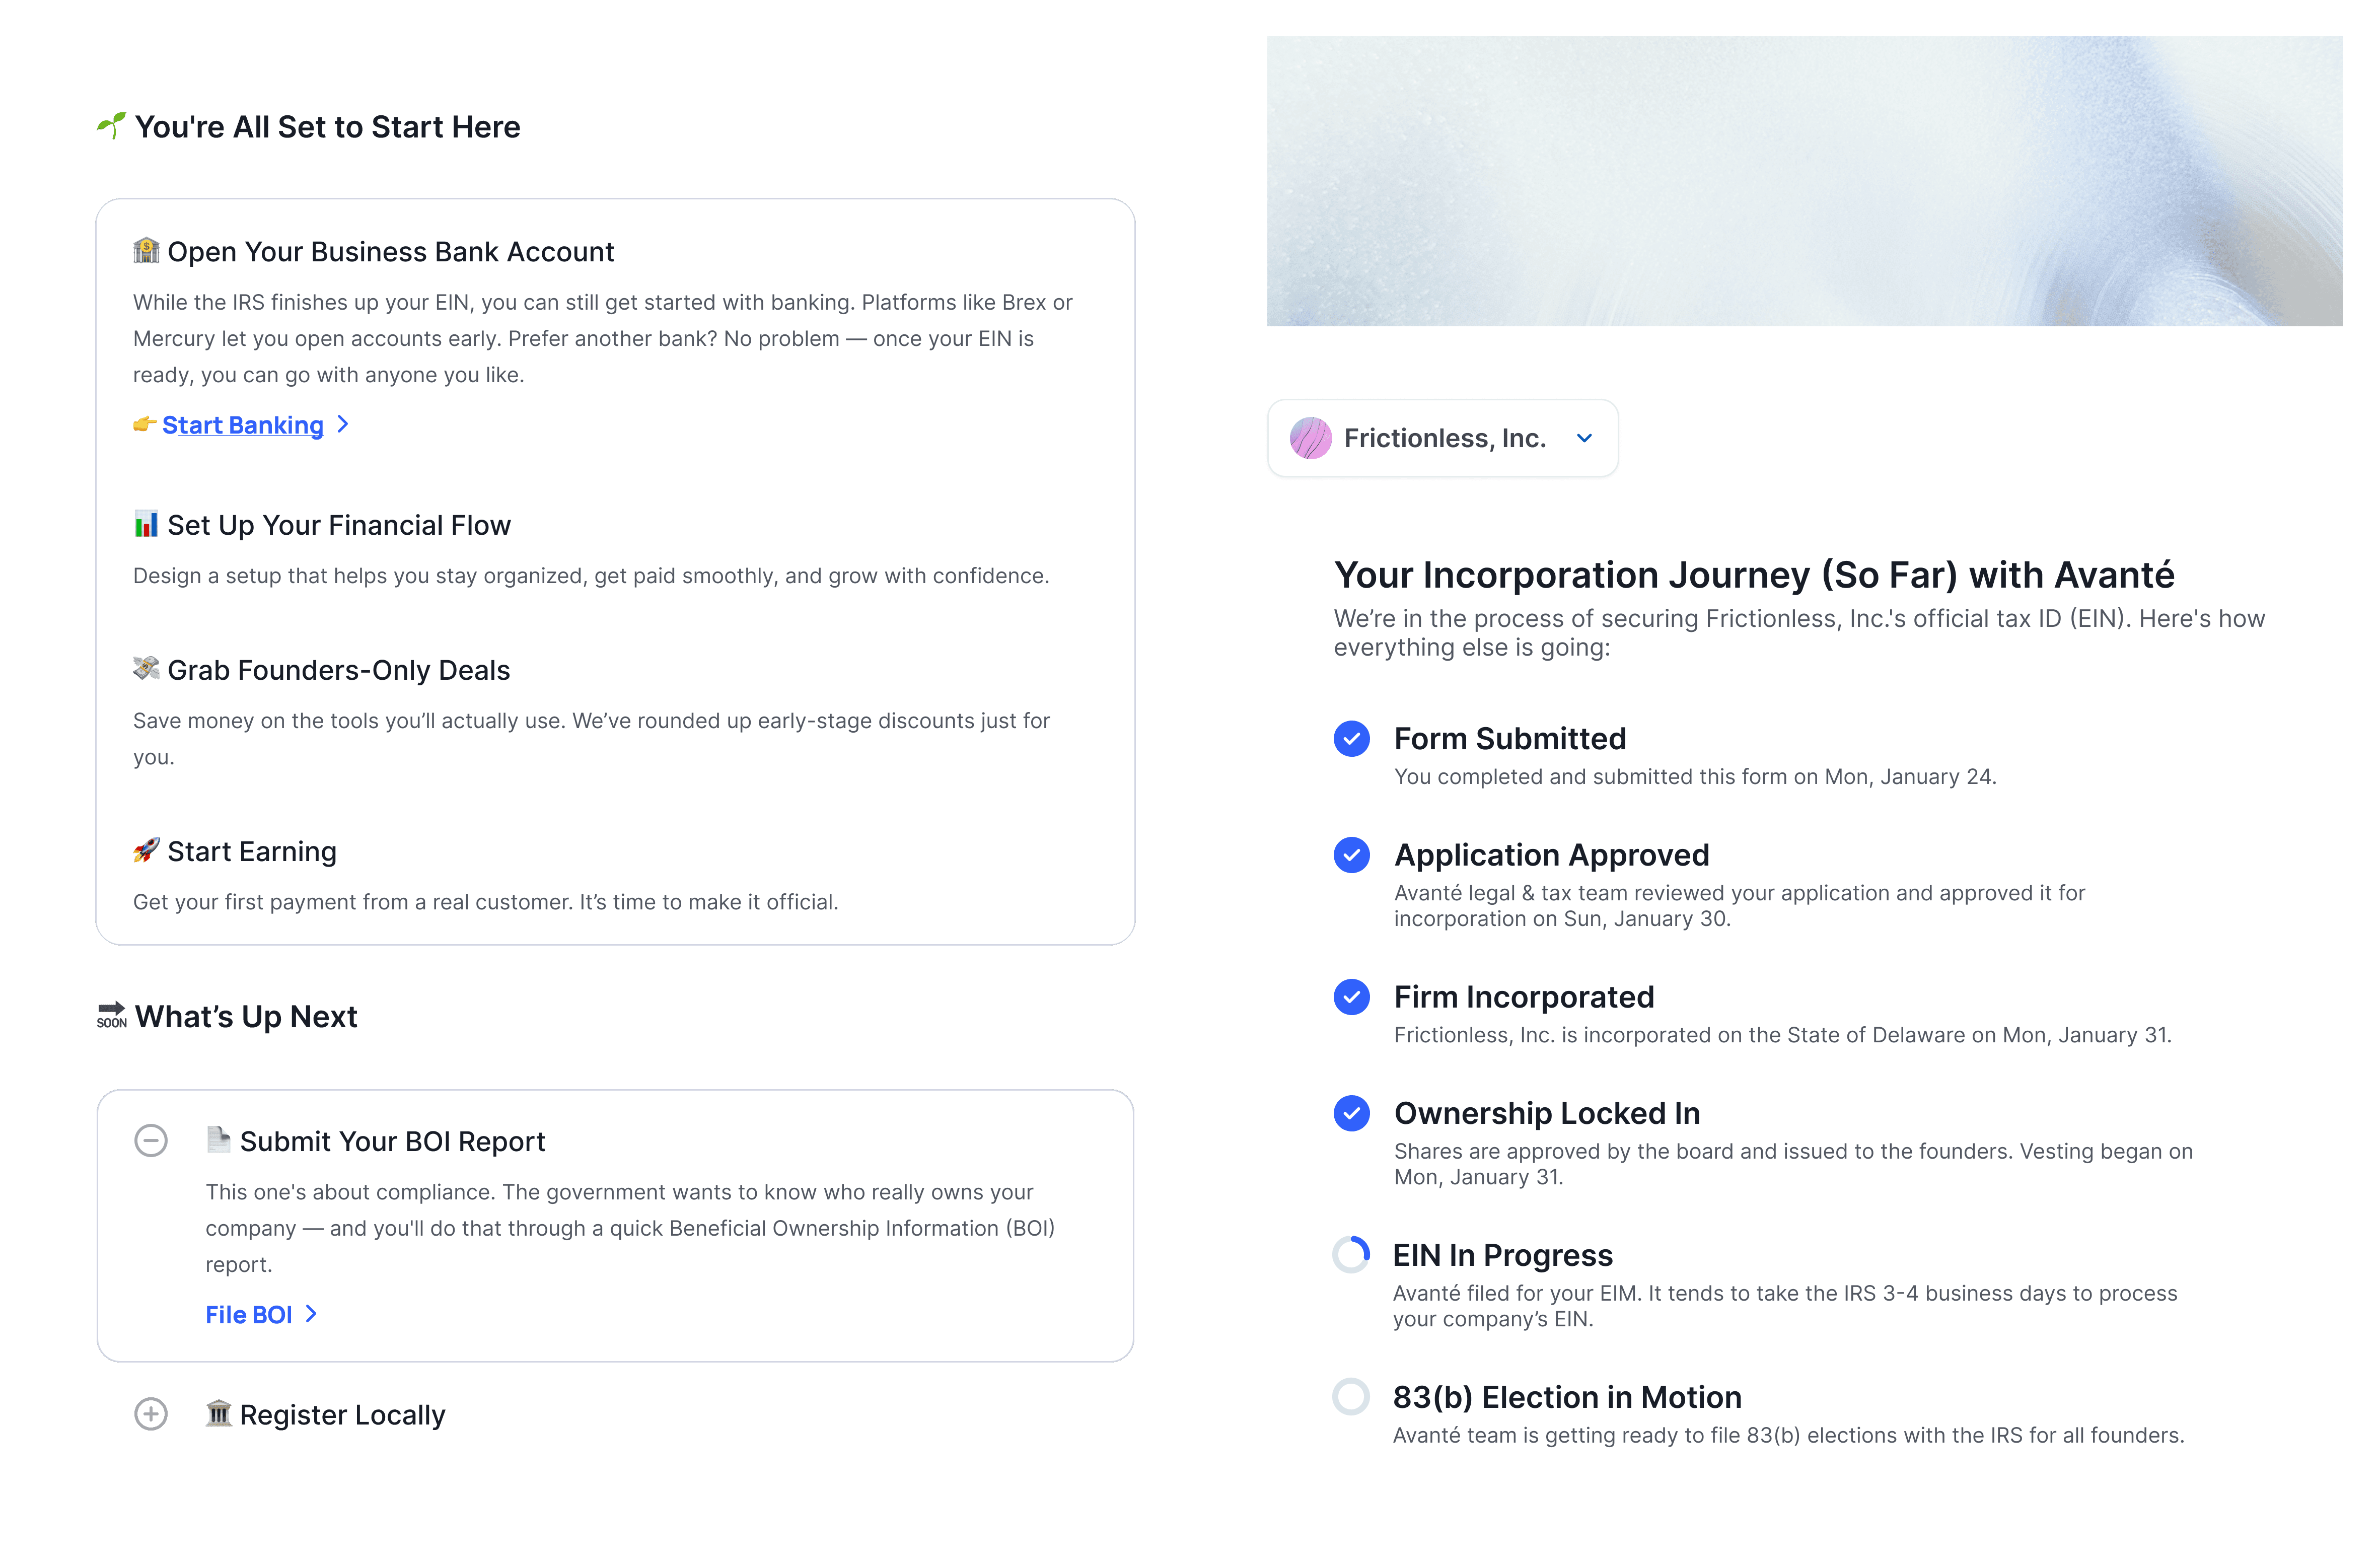Viewport: 2379px width, 1568px height.
Task: Open the Frictionless, Inc. company dropdown
Action: (1442, 438)
